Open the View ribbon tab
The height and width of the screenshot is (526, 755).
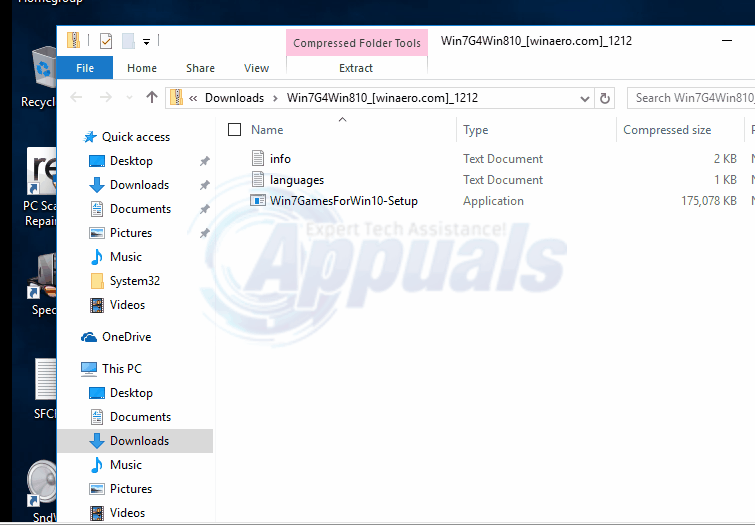[x=256, y=68]
